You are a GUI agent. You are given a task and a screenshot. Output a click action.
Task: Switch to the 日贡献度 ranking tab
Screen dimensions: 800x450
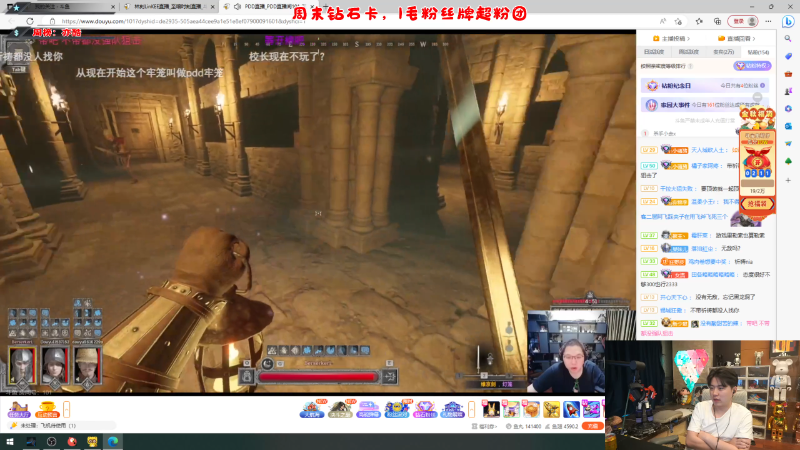[x=654, y=52]
